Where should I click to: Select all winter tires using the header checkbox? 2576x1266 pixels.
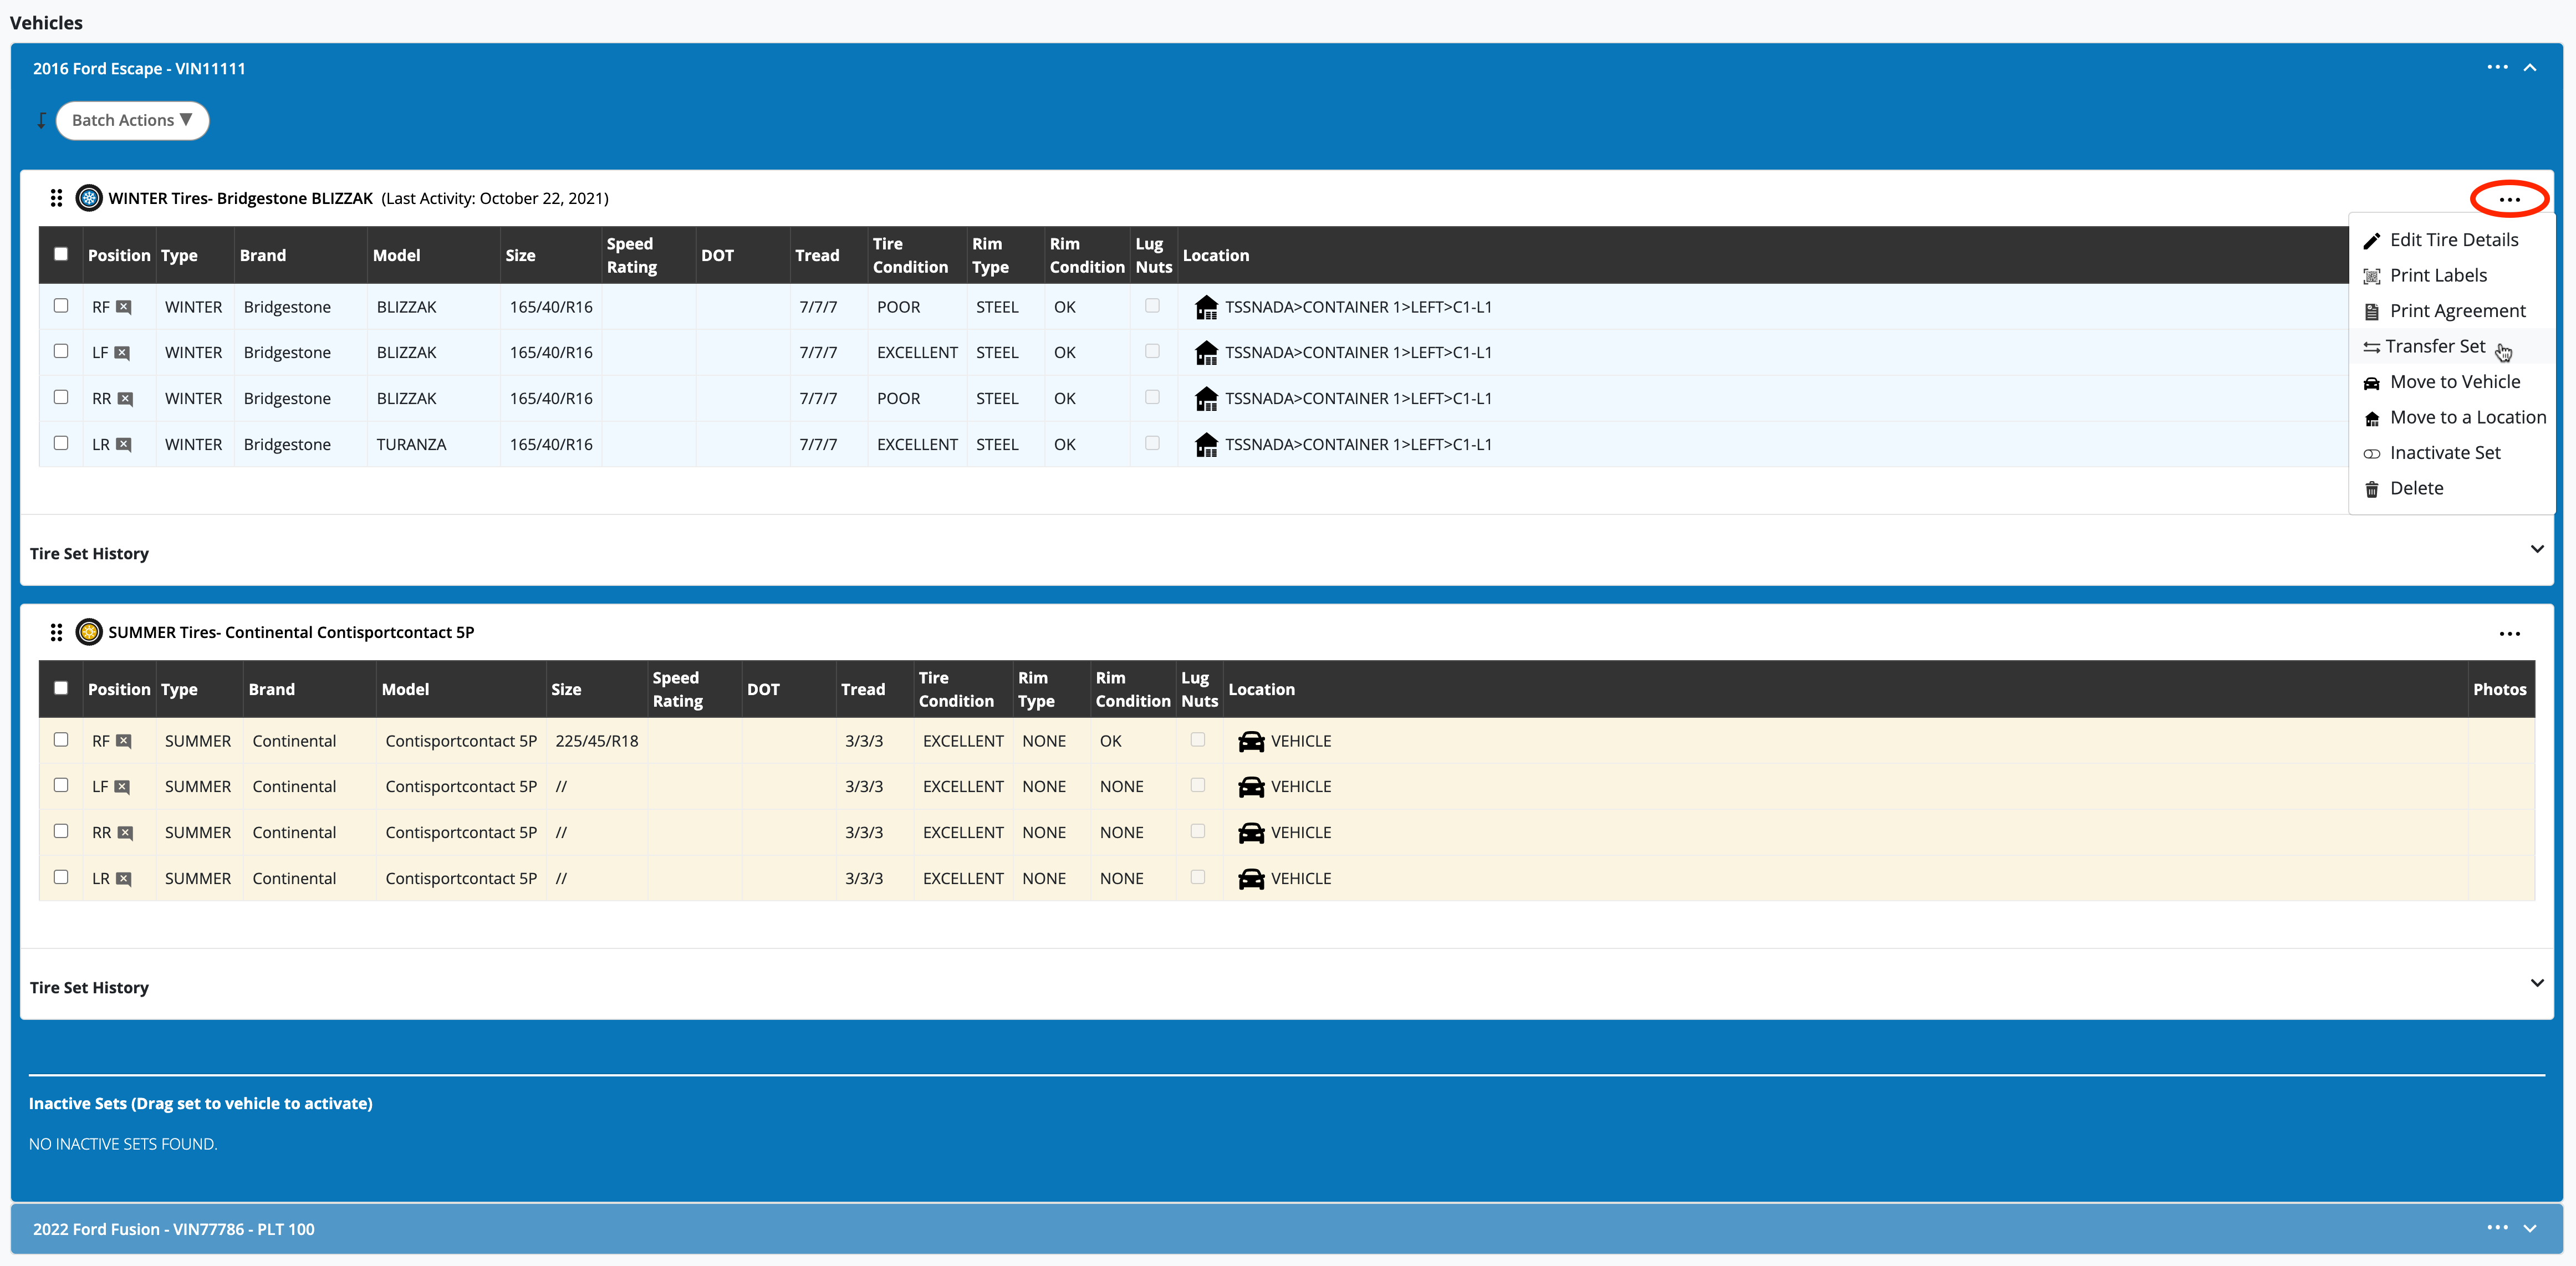pos(61,254)
